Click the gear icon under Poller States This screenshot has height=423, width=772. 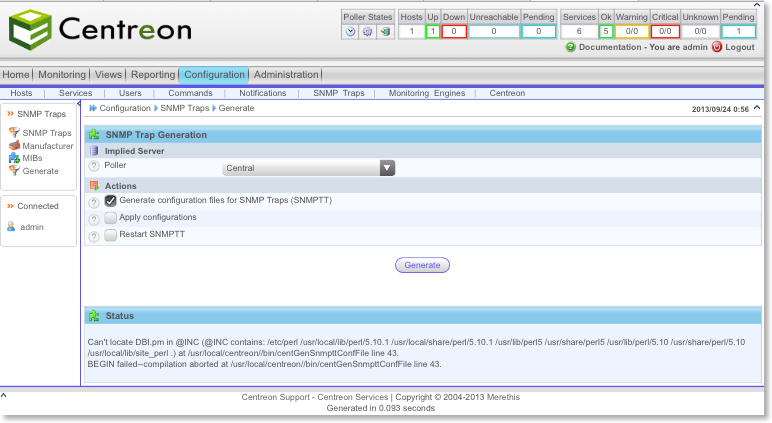(x=367, y=31)
